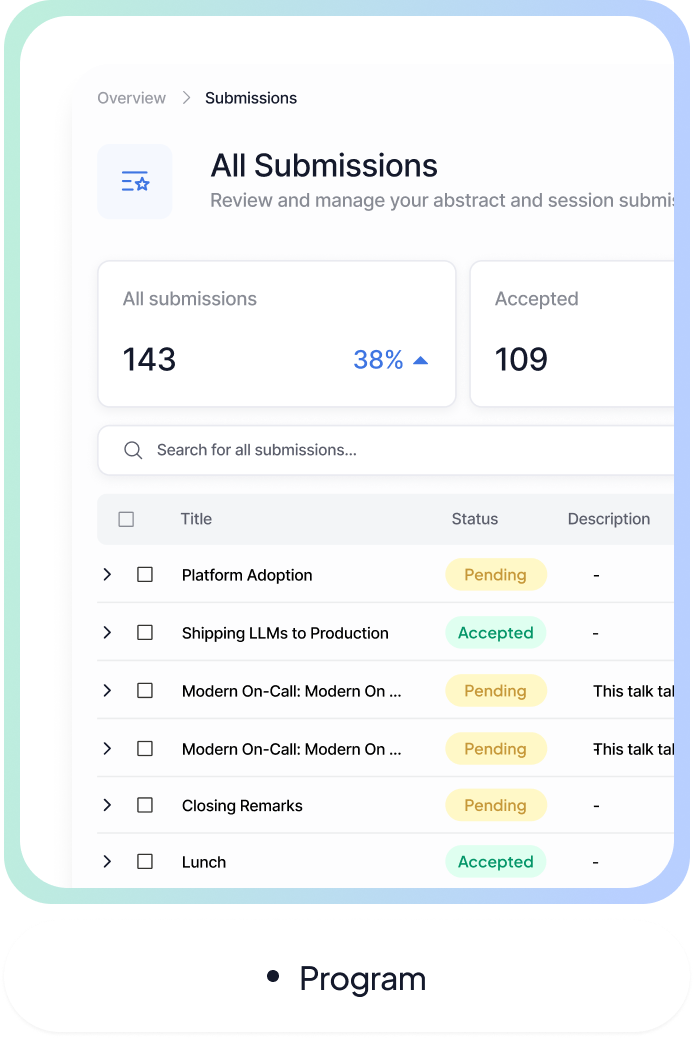Click the Accepted badge for Shipping LLMs
The image size is (694, 1038).
point(496,633)
